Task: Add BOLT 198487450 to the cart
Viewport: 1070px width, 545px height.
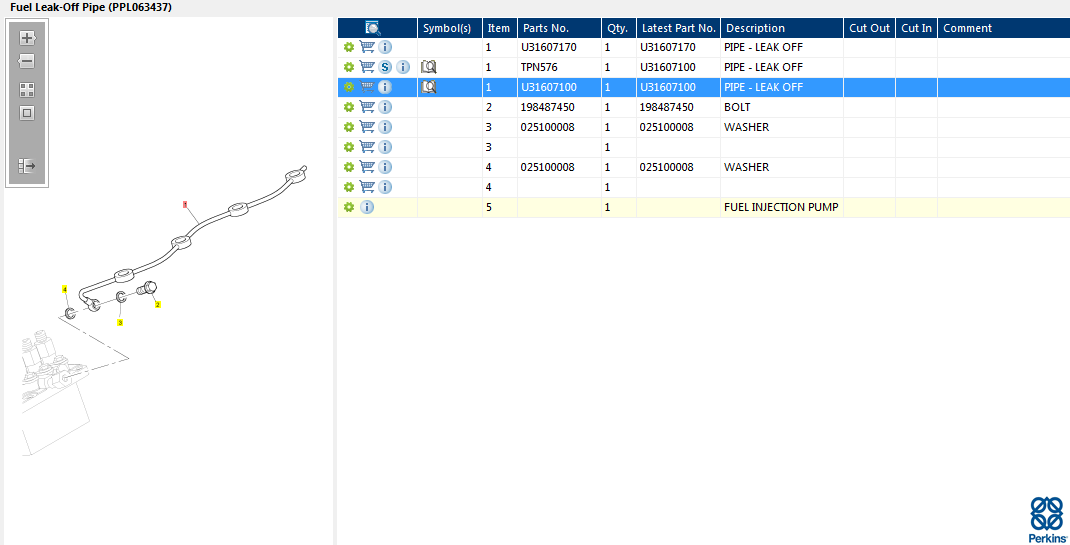Action: pyautogui.click(x=367, y=107)
